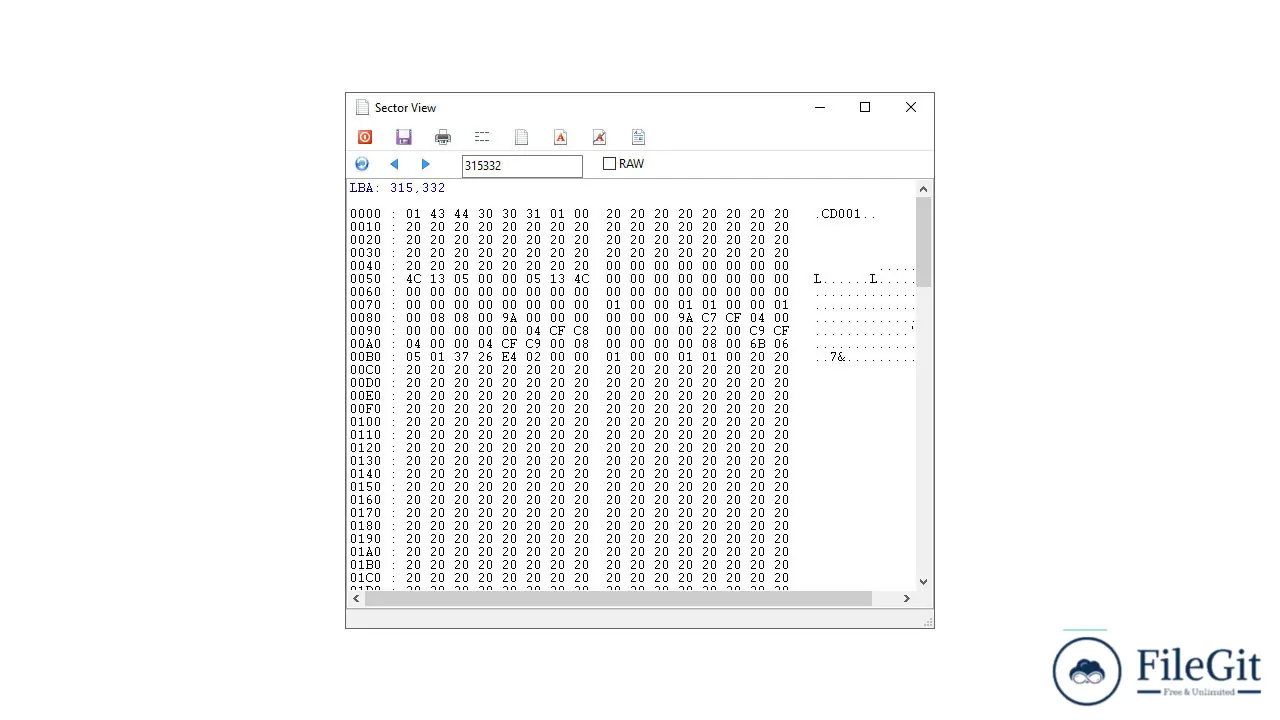This screenshot has width=1280, height=720.
Task: Click the dashed lines toolbar icon
Action: coord(482,137)
